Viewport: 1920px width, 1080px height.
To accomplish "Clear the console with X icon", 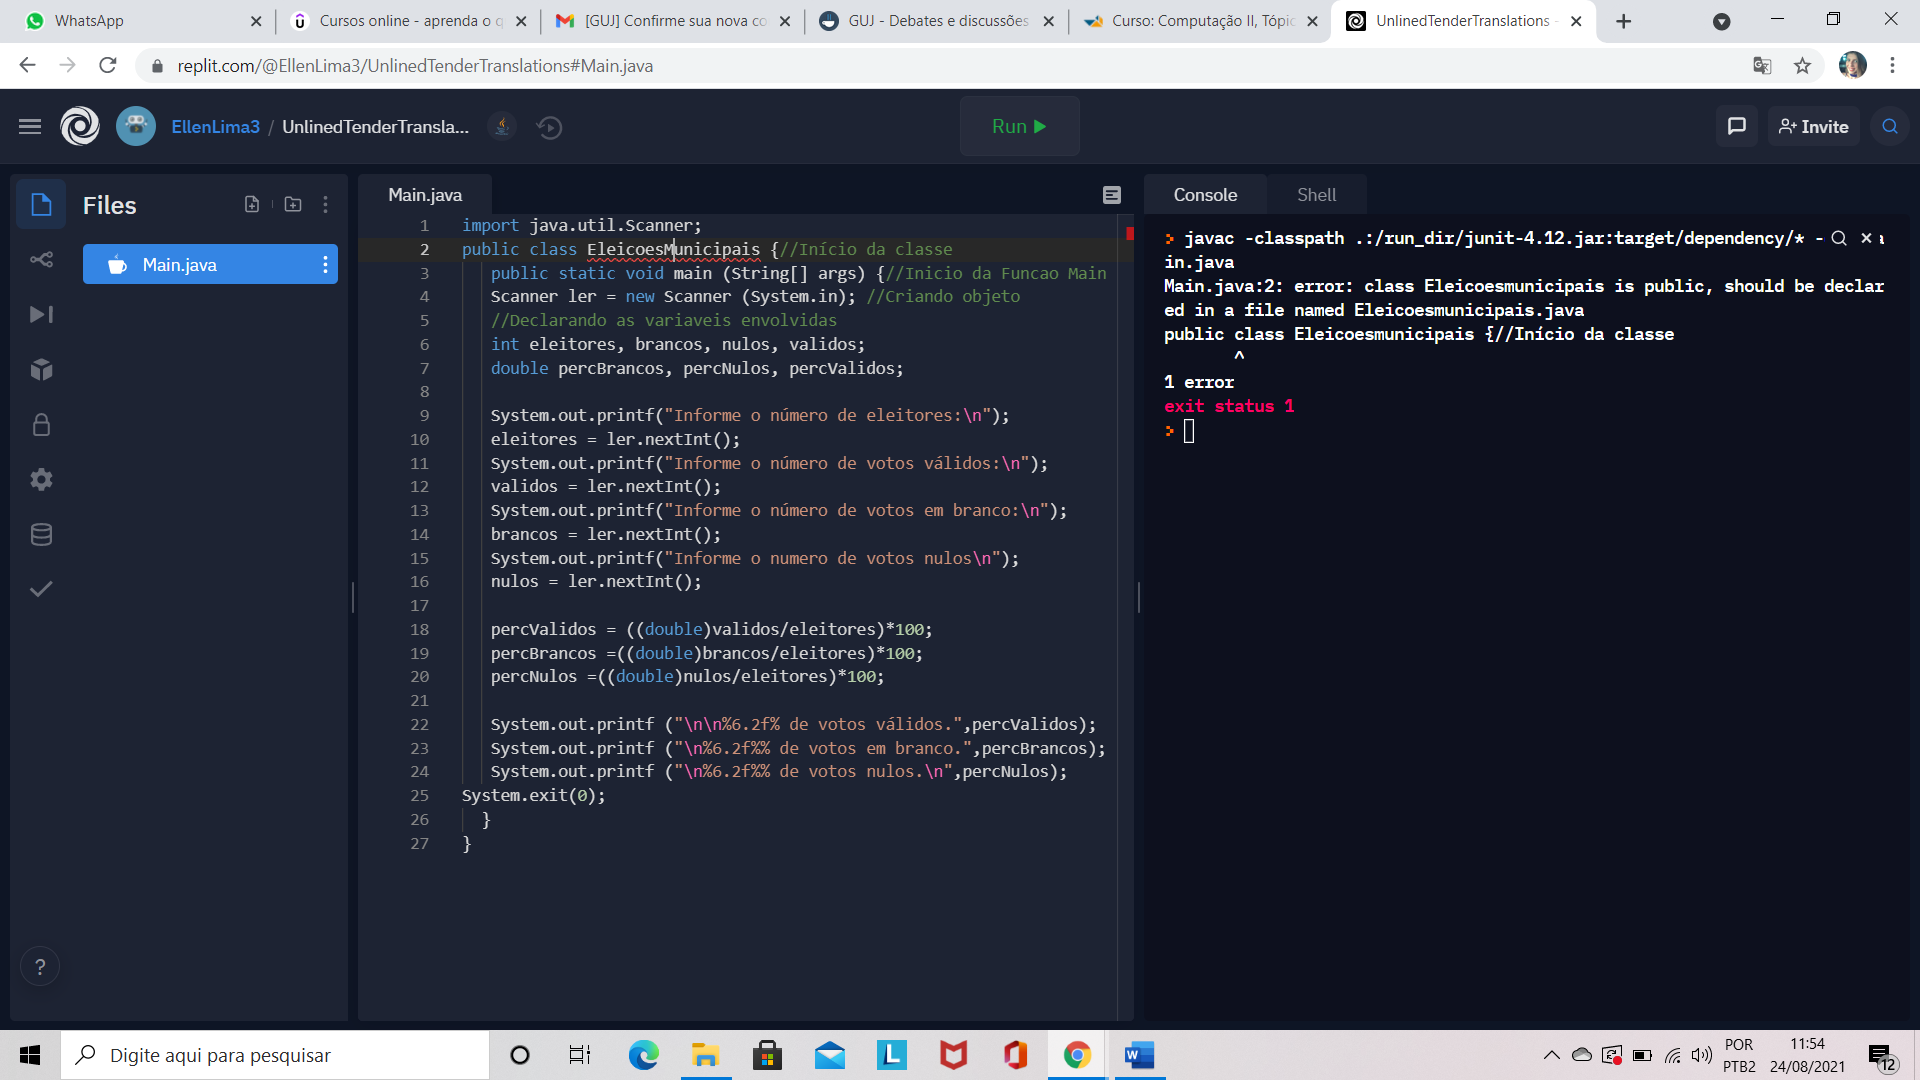I will 1866,238.
